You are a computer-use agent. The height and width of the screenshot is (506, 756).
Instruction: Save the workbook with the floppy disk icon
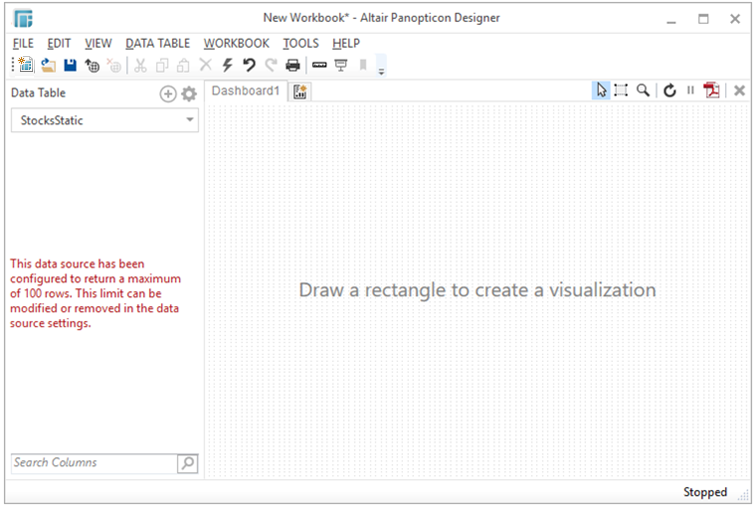[x=70, y=65]
